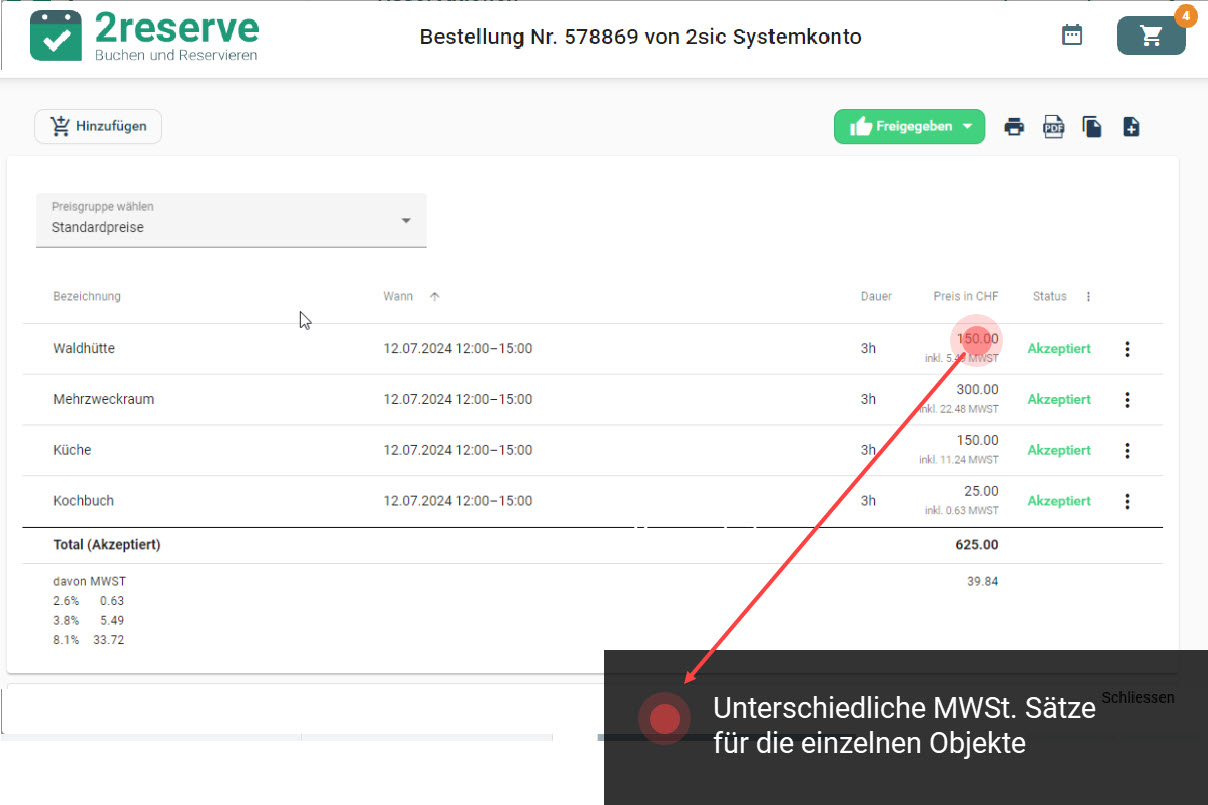The height and width of the screenshot is (805, 1208).
Task: Click the copy document icon
Action: [x=1092, y=126]
